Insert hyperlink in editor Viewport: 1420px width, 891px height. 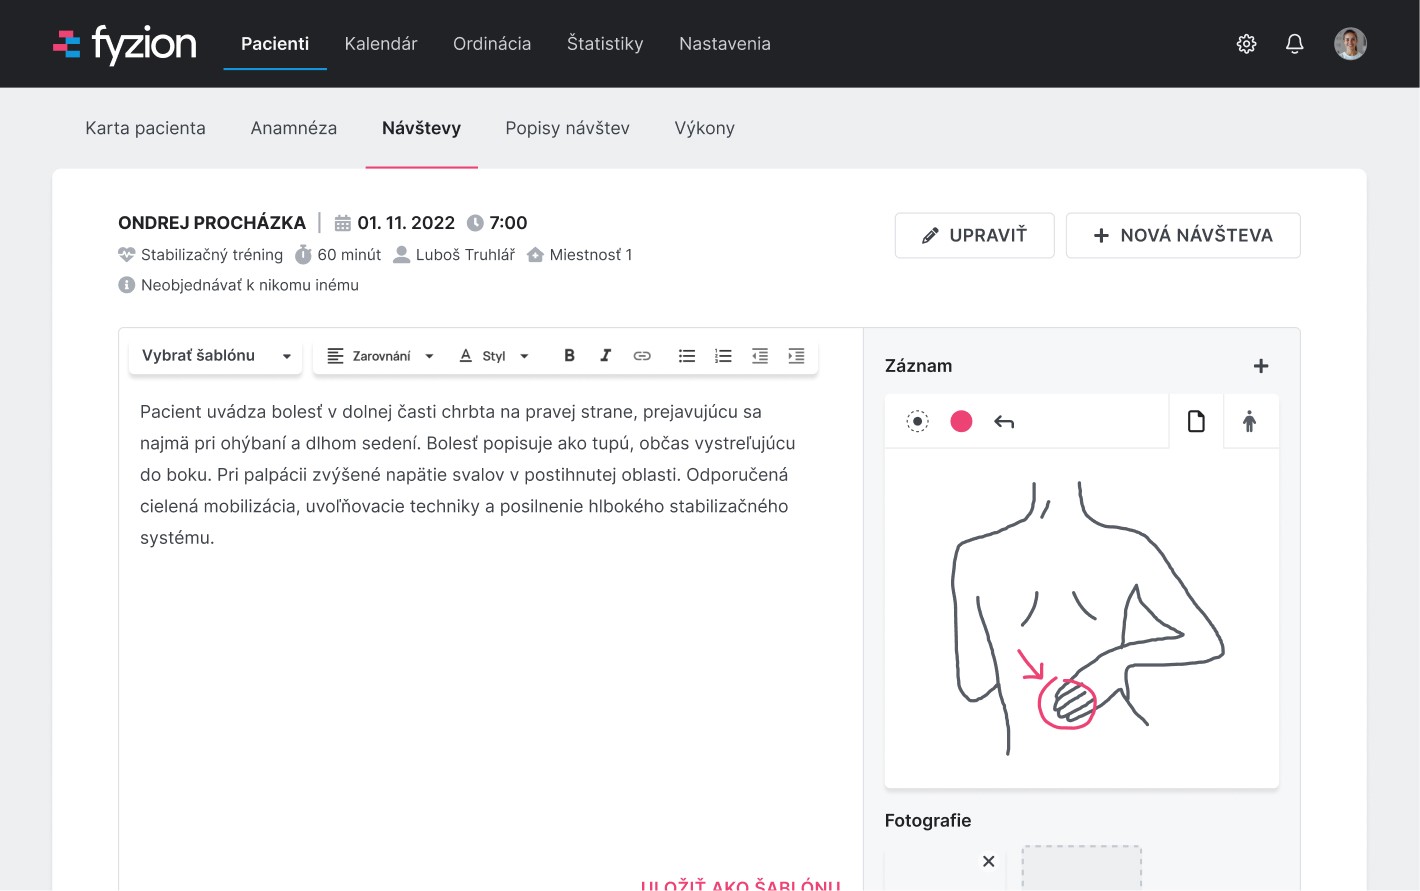tap(642, 356)
